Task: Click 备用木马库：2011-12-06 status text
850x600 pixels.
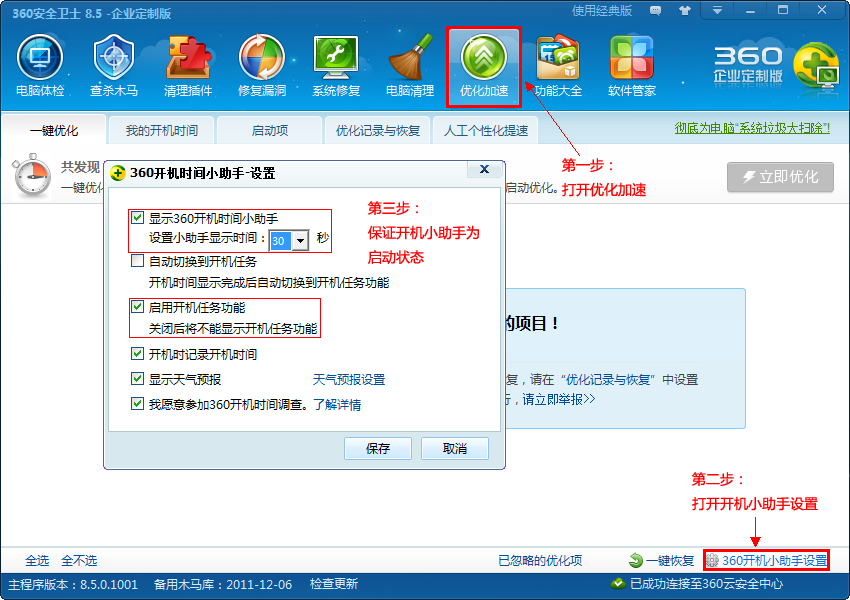Action: click(223, 584)
